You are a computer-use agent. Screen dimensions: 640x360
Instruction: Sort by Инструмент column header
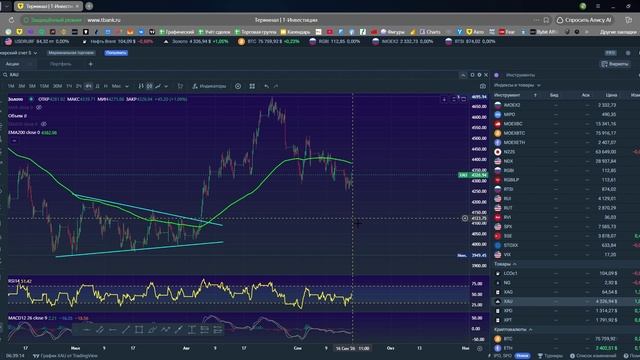click(x=507, y=95)
